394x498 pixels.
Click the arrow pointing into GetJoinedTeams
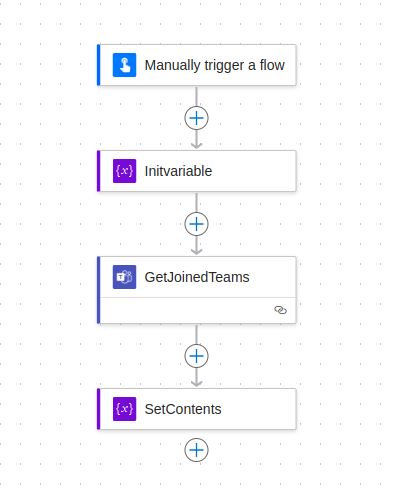196,246
